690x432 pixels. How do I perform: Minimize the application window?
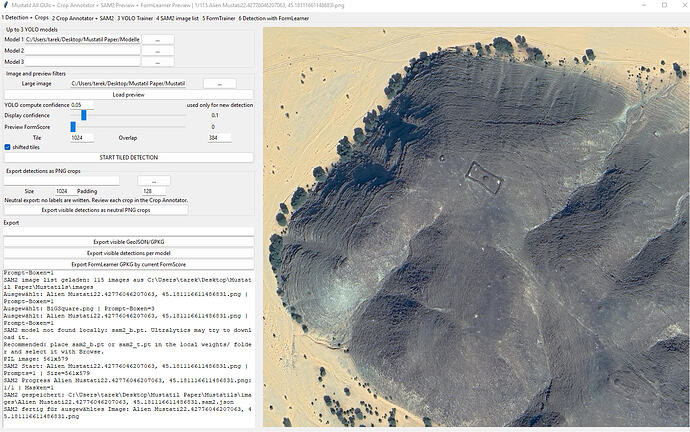(642, 5)
